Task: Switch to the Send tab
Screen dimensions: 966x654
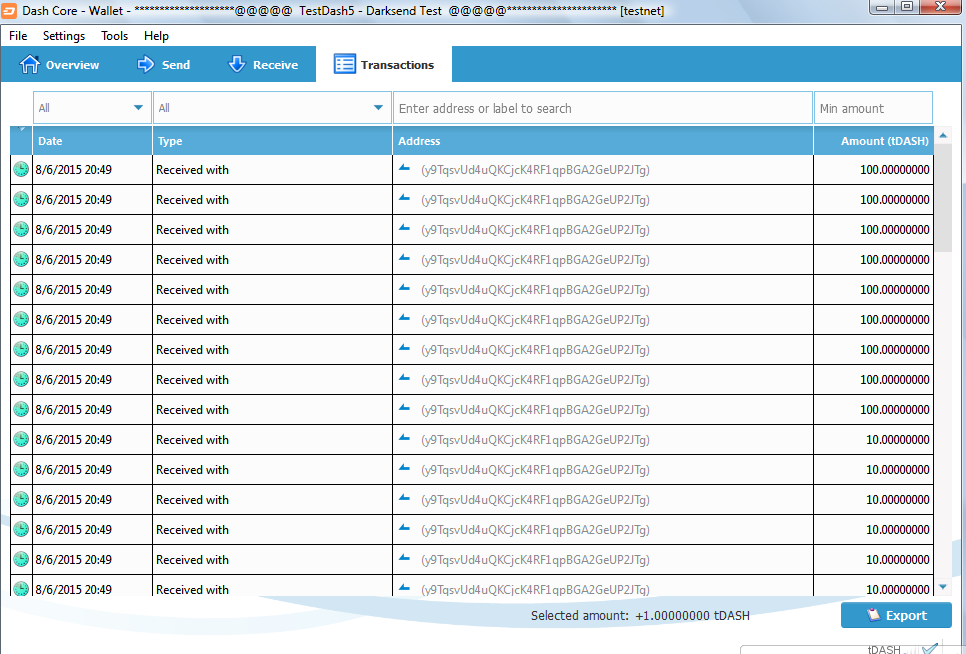Action: point(164,65)
